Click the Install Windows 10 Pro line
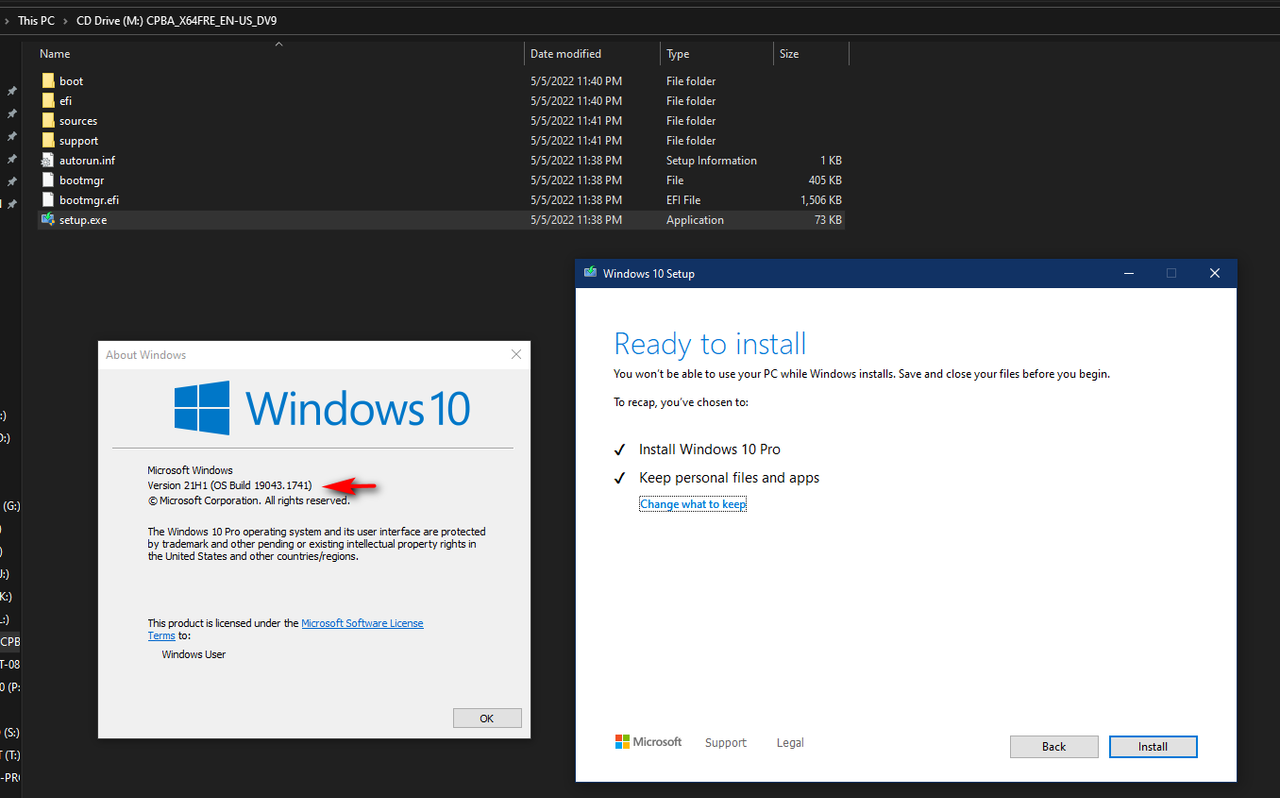Viewport: 1280px width, 798px height. 710,449
